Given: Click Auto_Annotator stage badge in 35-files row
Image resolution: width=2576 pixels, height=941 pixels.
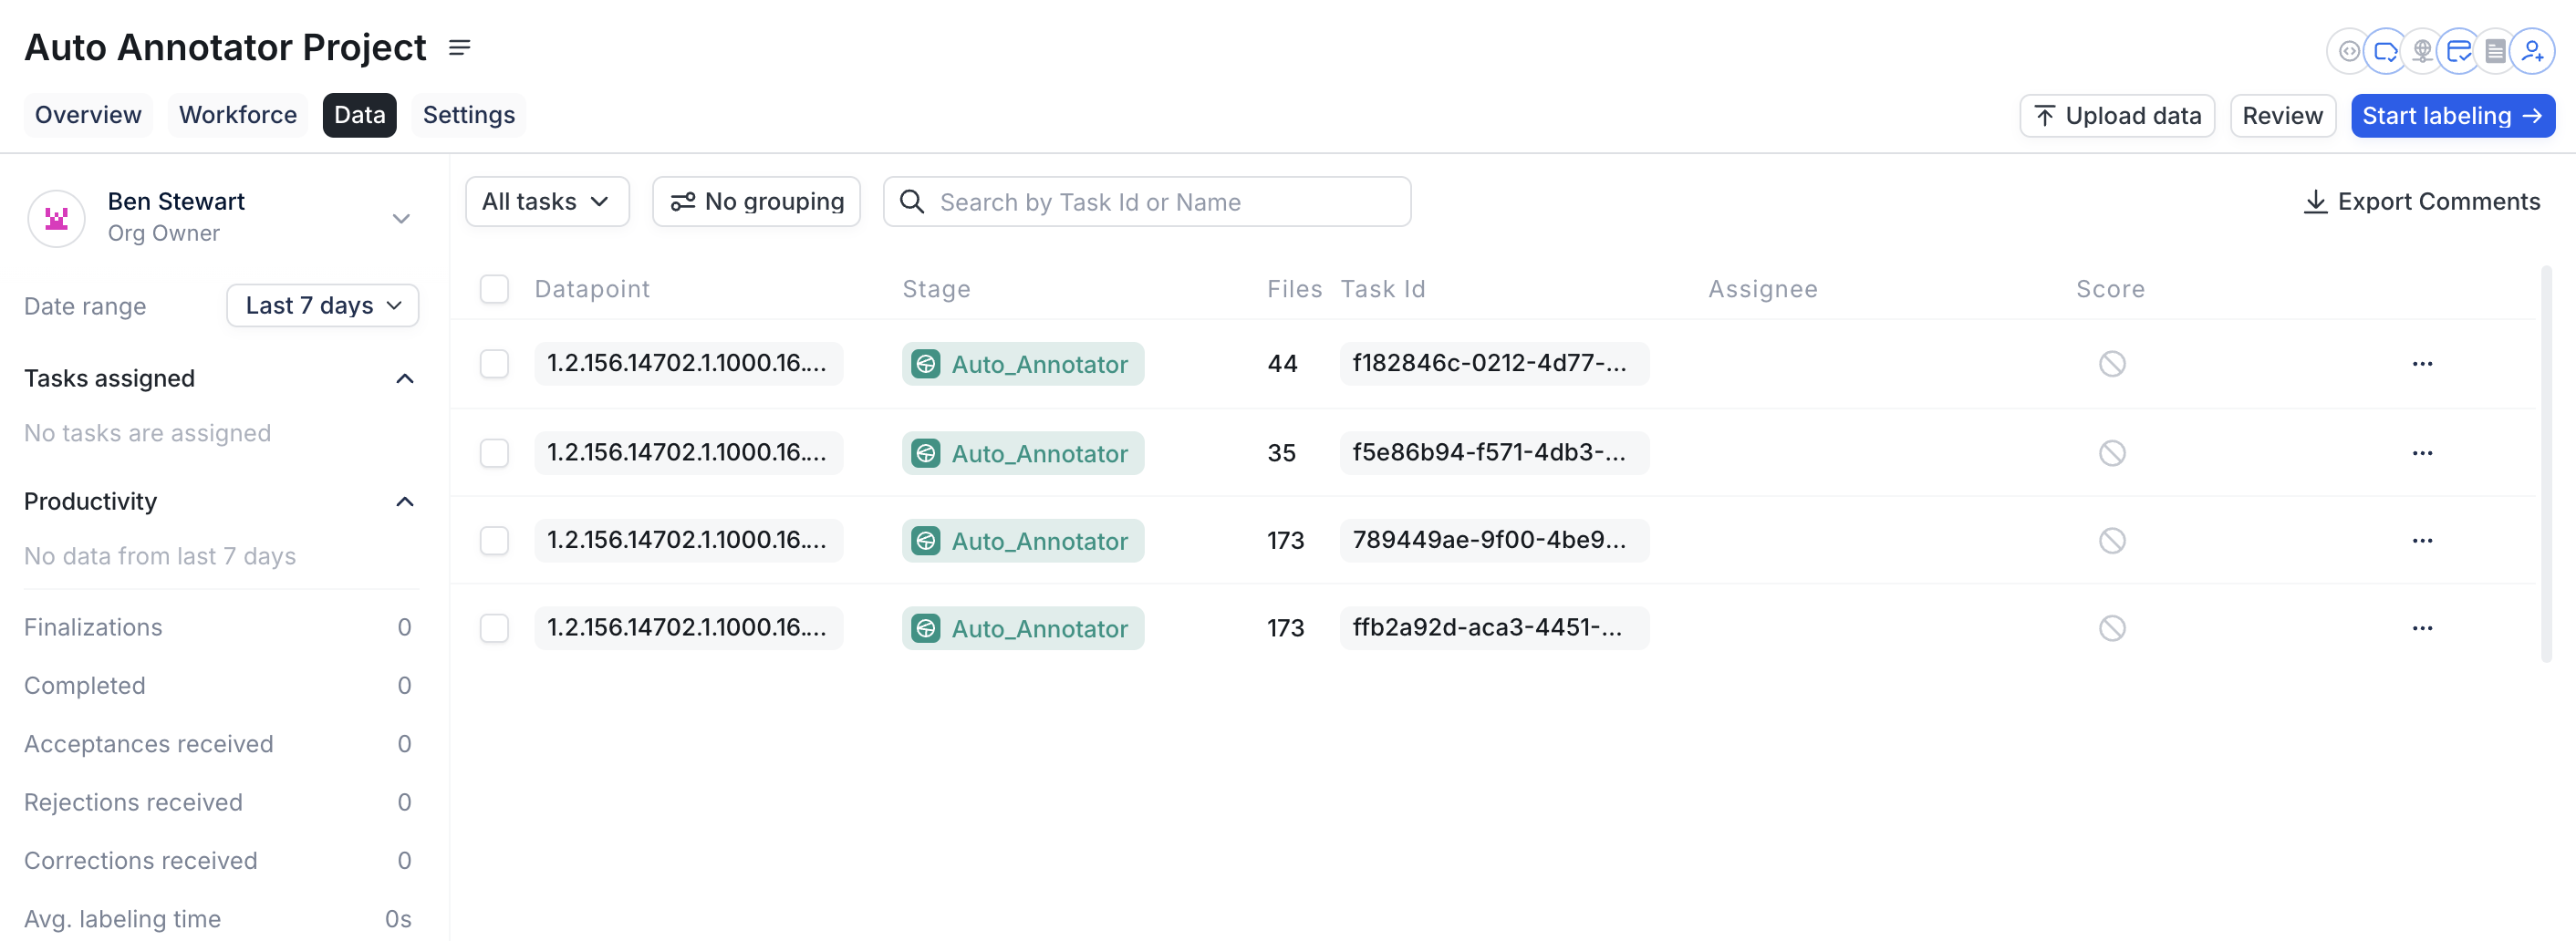Looking at the screenshot, I should pos(1023,453).
